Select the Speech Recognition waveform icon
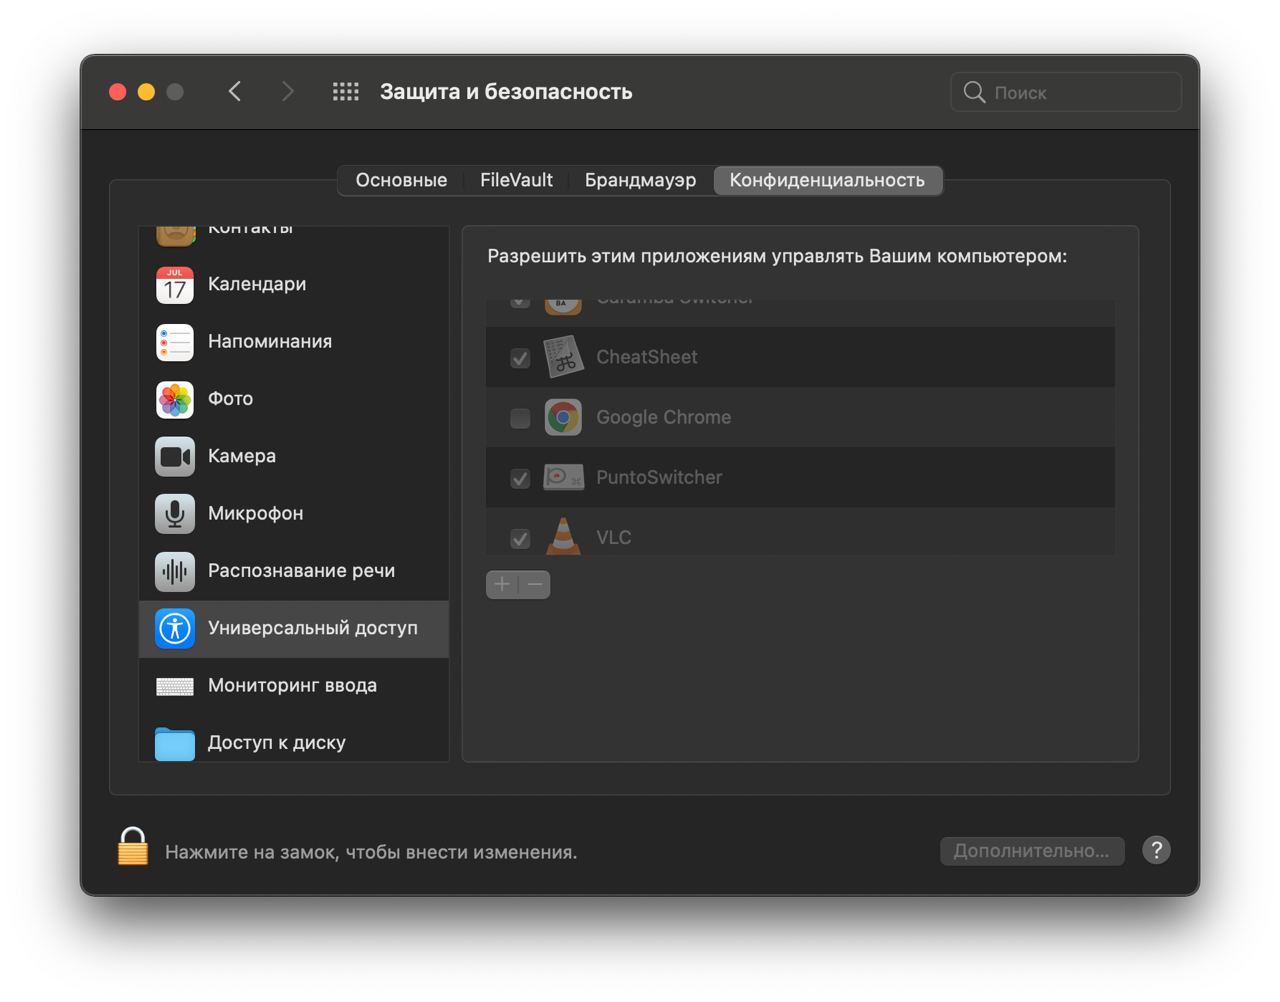The height and width of the screenshot is (1002, 1280). (175, 571)
